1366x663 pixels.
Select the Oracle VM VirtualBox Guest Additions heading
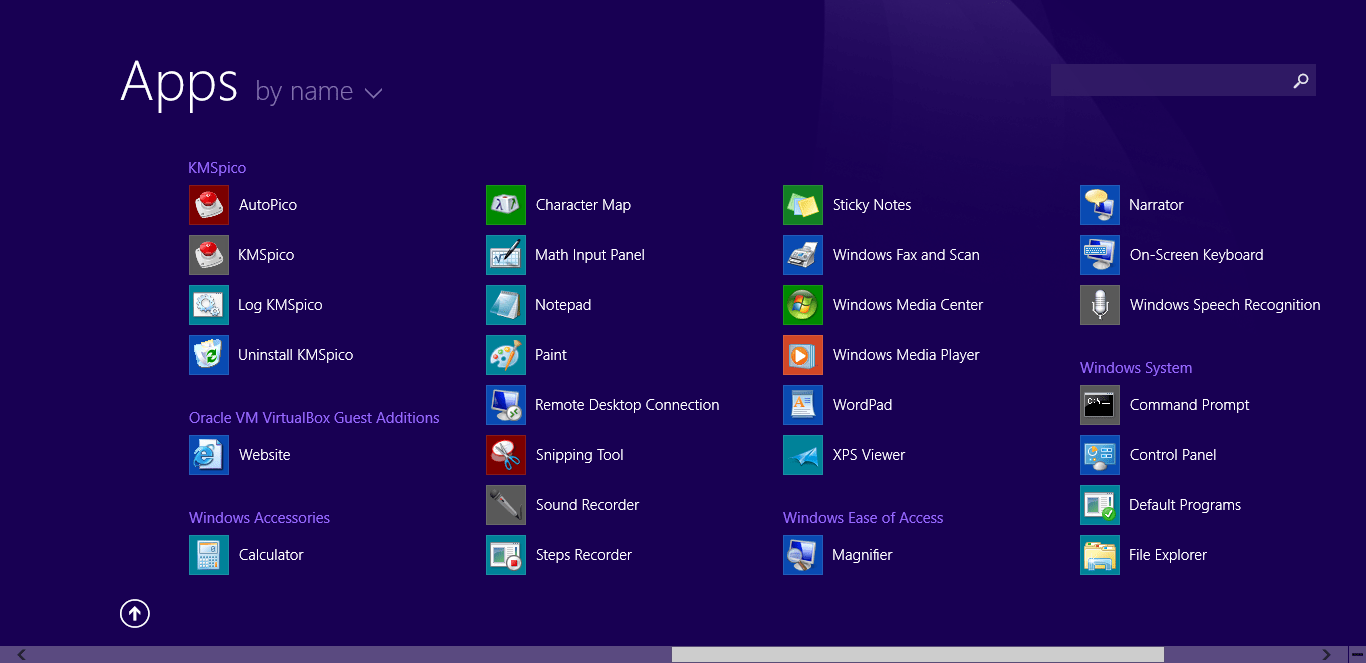(314, 418)
